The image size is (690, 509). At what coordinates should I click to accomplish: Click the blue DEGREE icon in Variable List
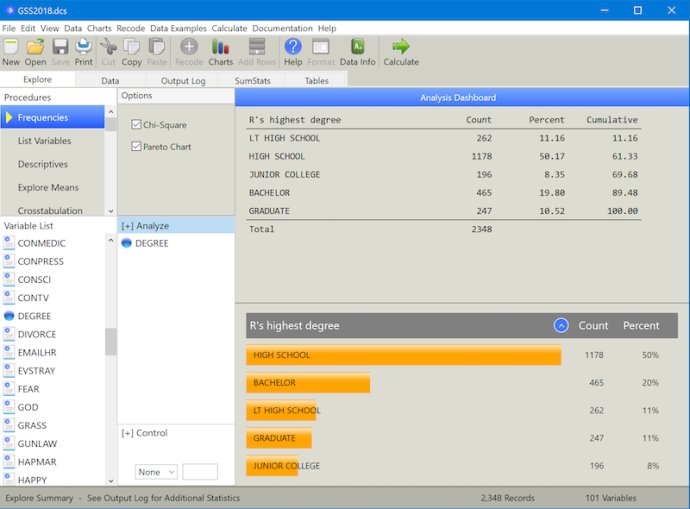(9, 316)
